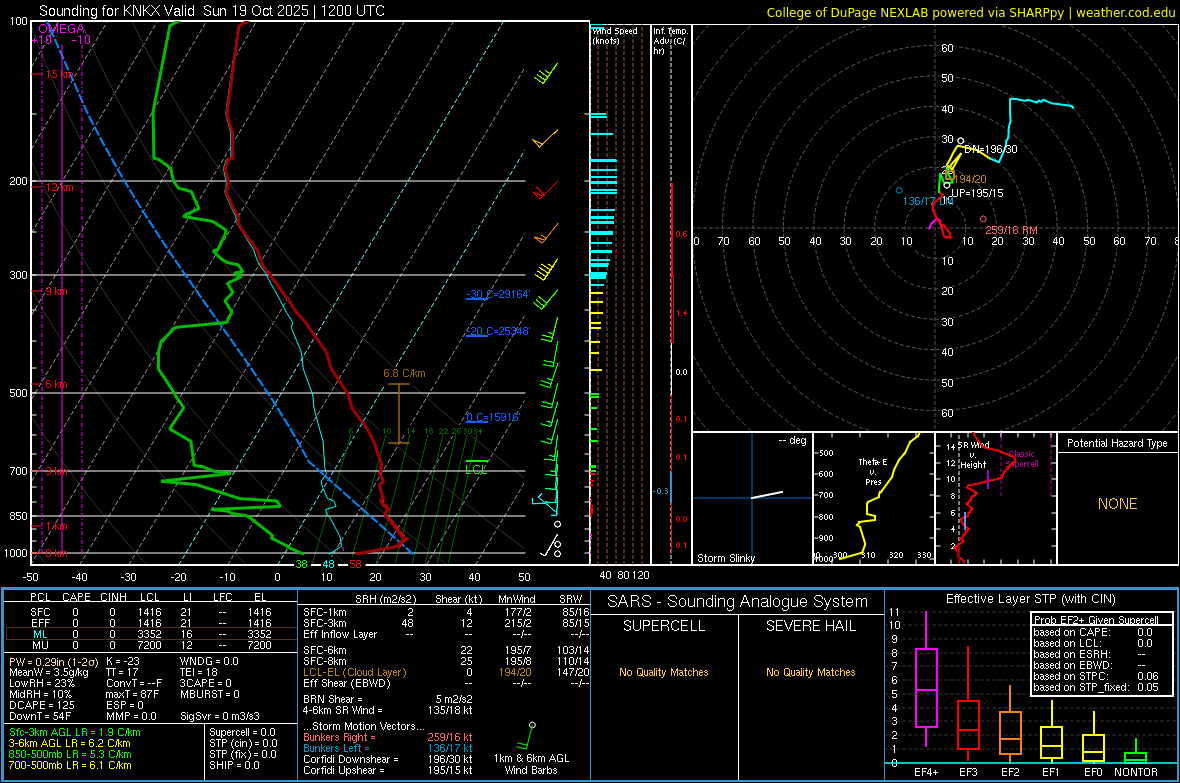This screenshot has height=783, width=1180.
Task: Click the 136/17 LM hodograph label
Action: 927,201
